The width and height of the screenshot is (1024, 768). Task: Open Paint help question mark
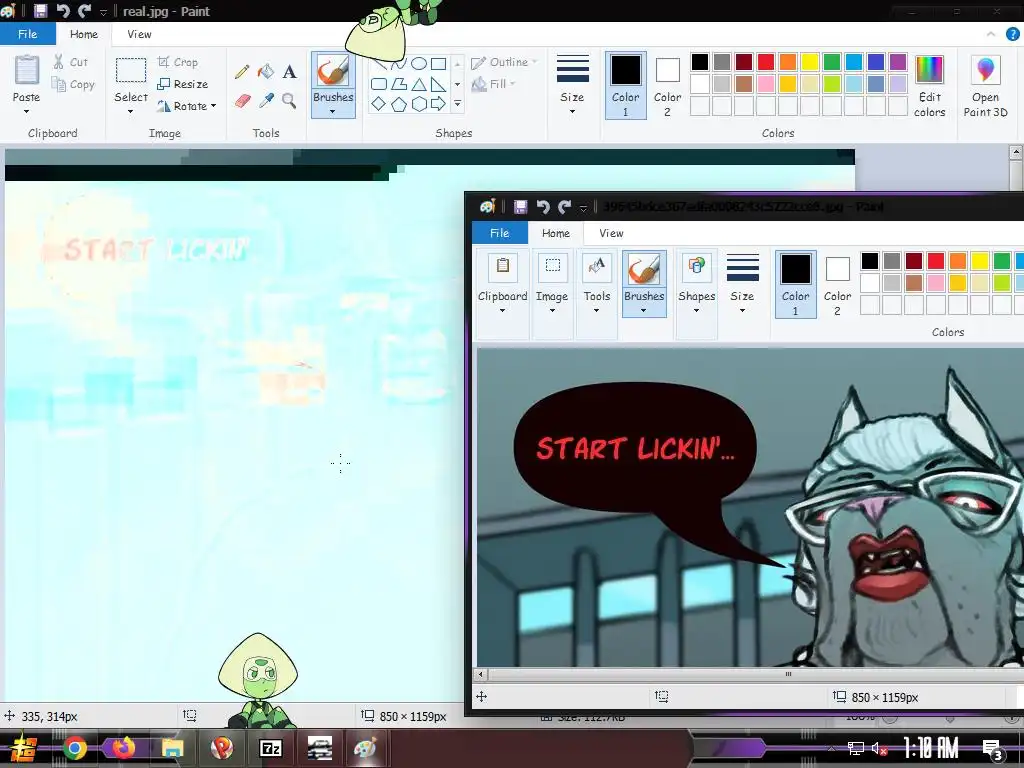pyautogui.click(x=1013, y=34)
